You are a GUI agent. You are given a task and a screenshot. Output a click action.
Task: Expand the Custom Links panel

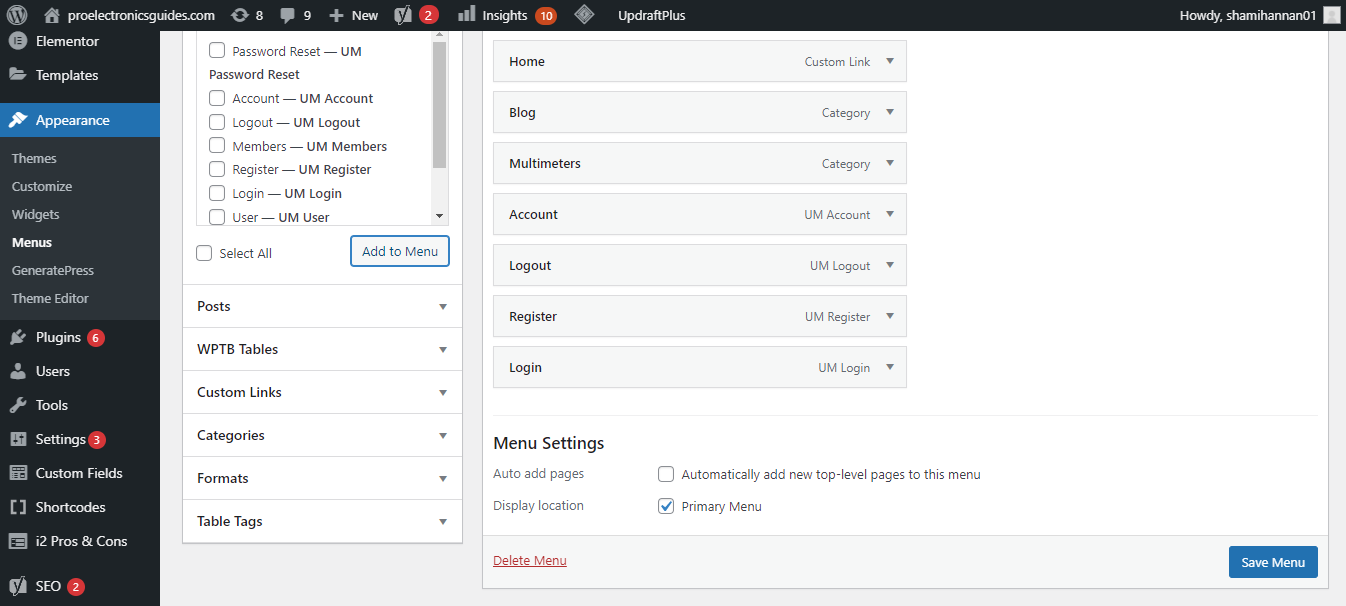443,393
